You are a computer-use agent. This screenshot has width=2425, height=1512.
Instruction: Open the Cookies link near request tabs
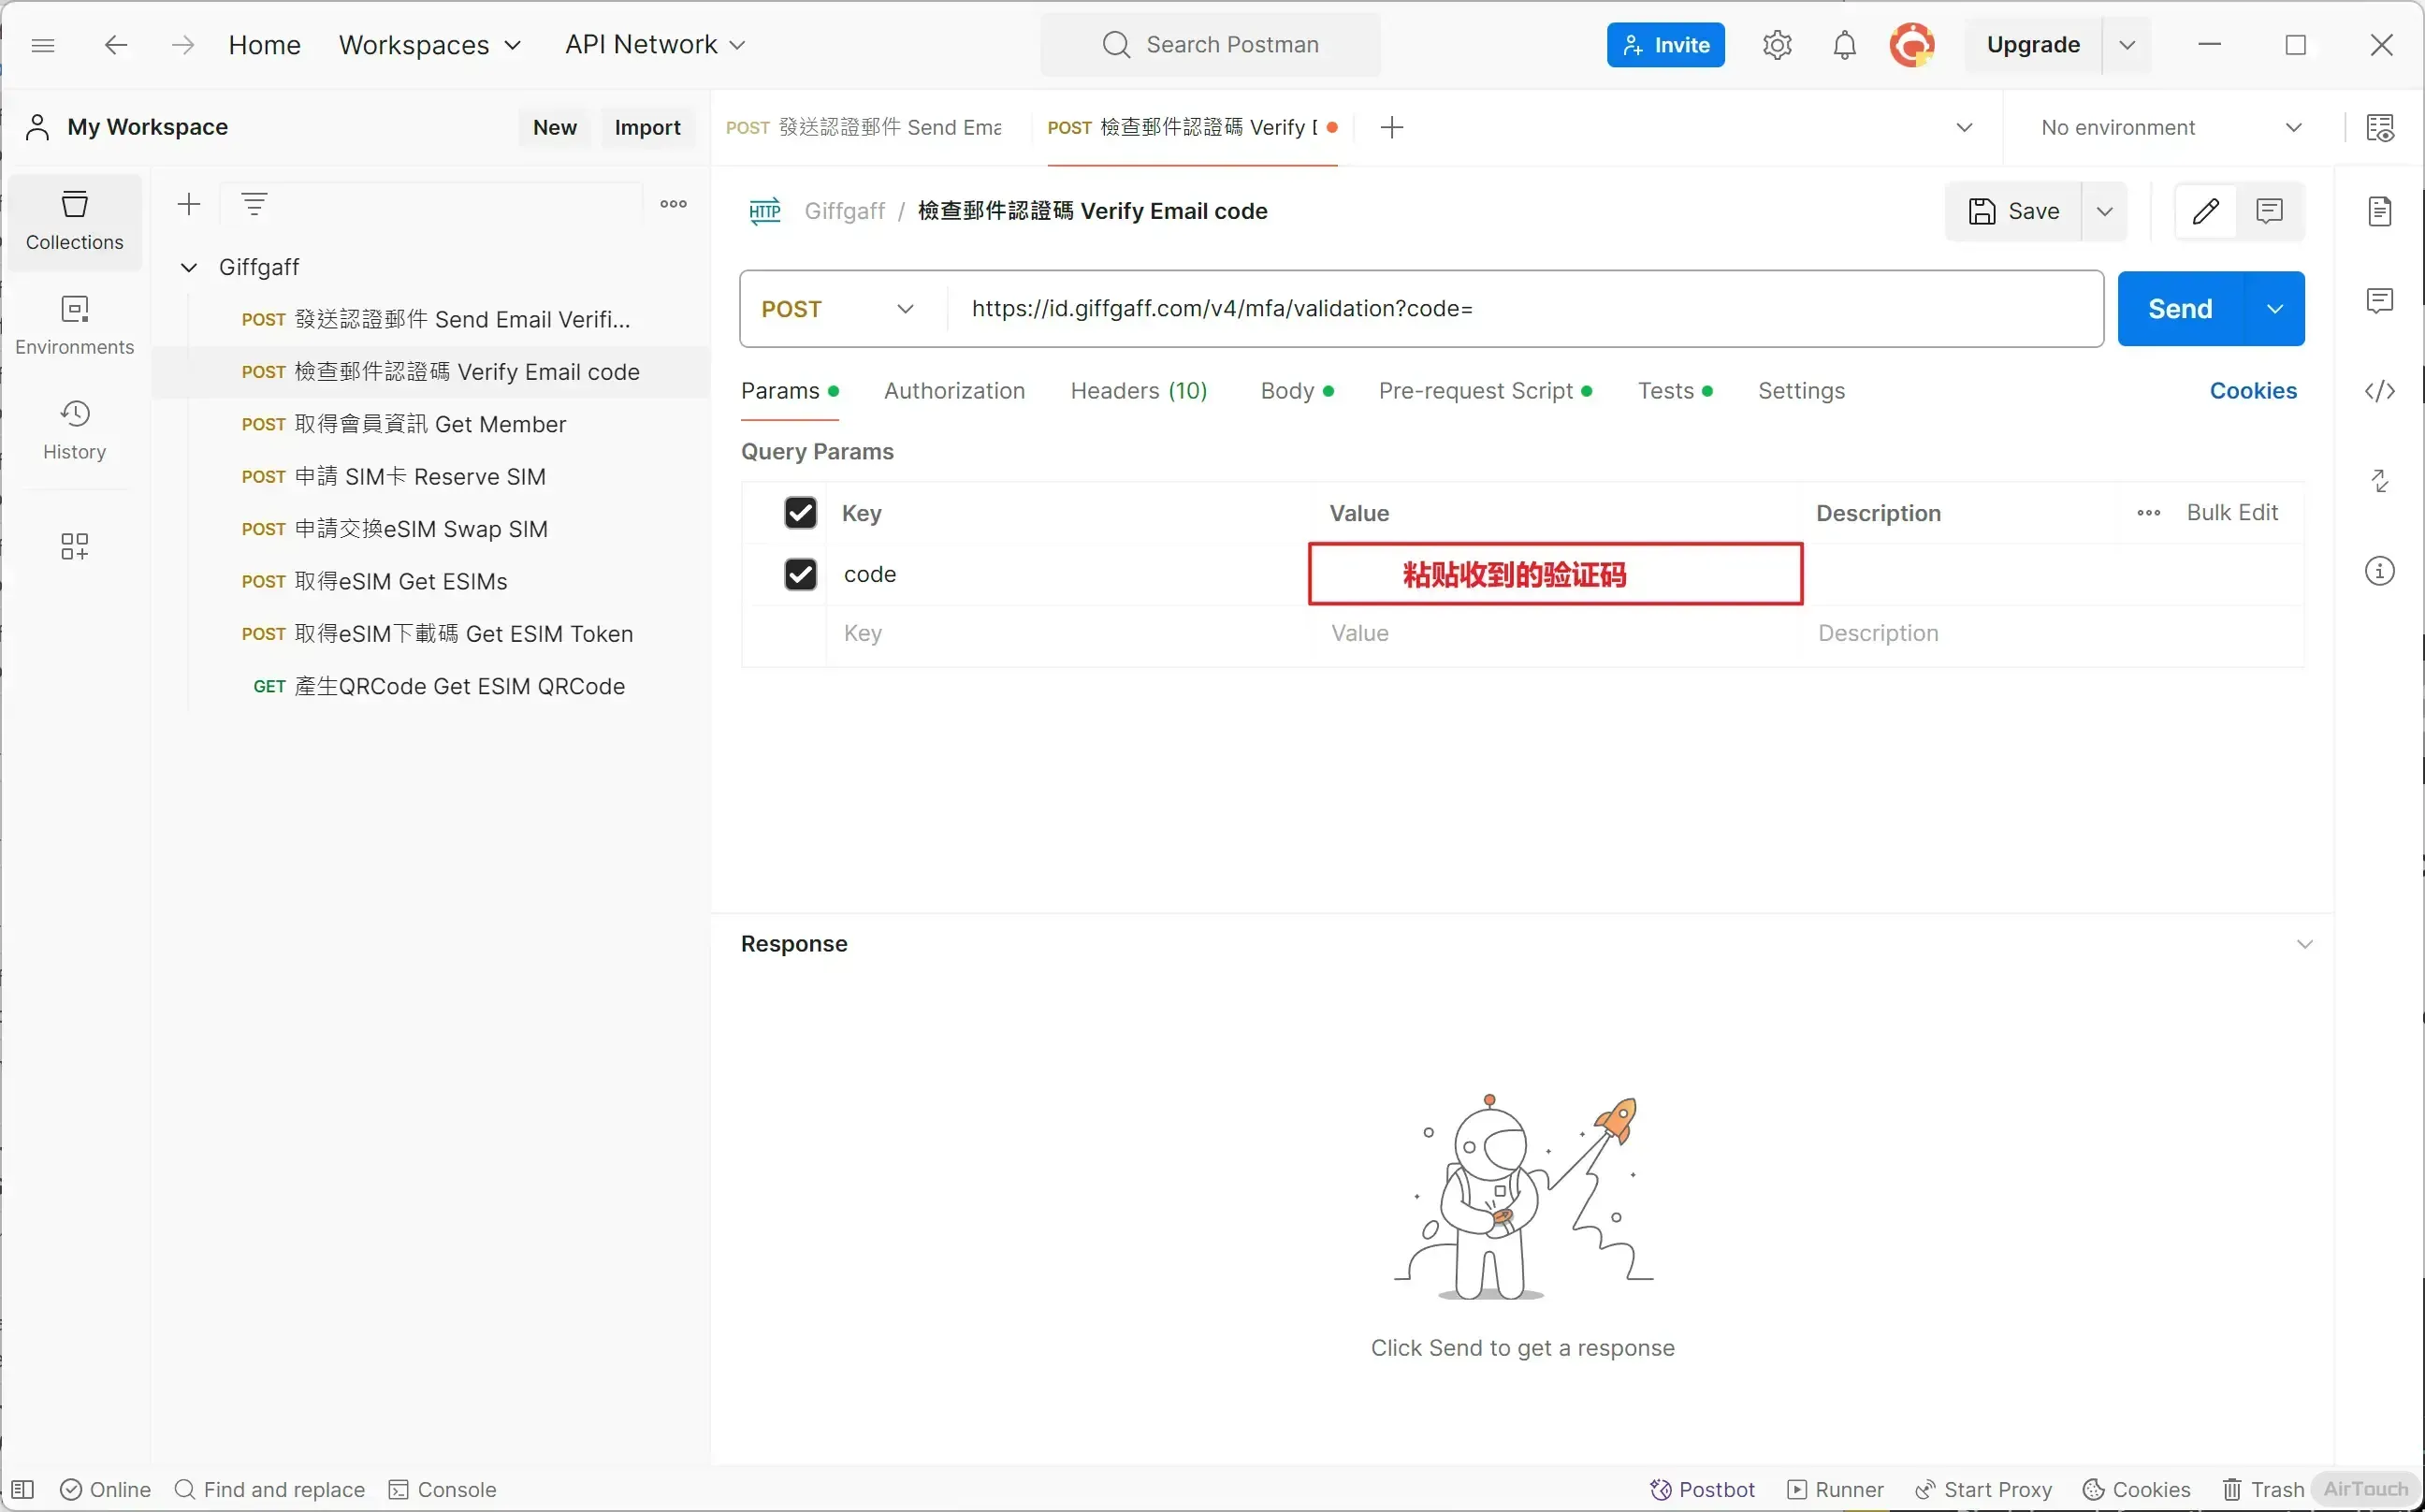coord(2252,391)
